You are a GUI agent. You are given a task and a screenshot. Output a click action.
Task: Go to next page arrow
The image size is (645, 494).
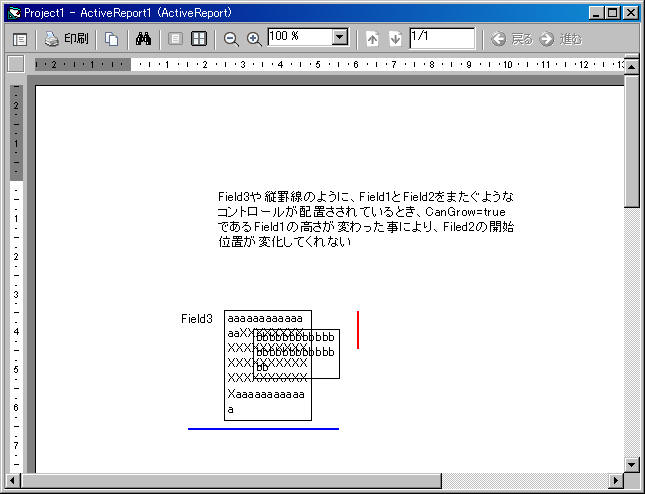pyautogui.click(x=395, y=39)
